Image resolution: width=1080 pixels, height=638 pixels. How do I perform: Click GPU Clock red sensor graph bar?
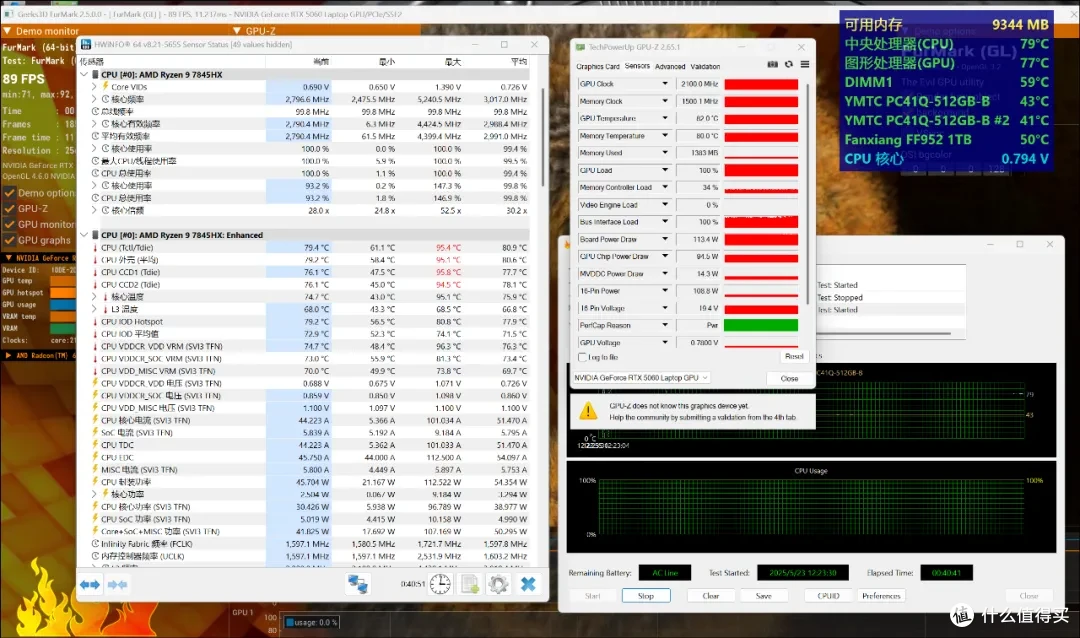click(761, 84)
